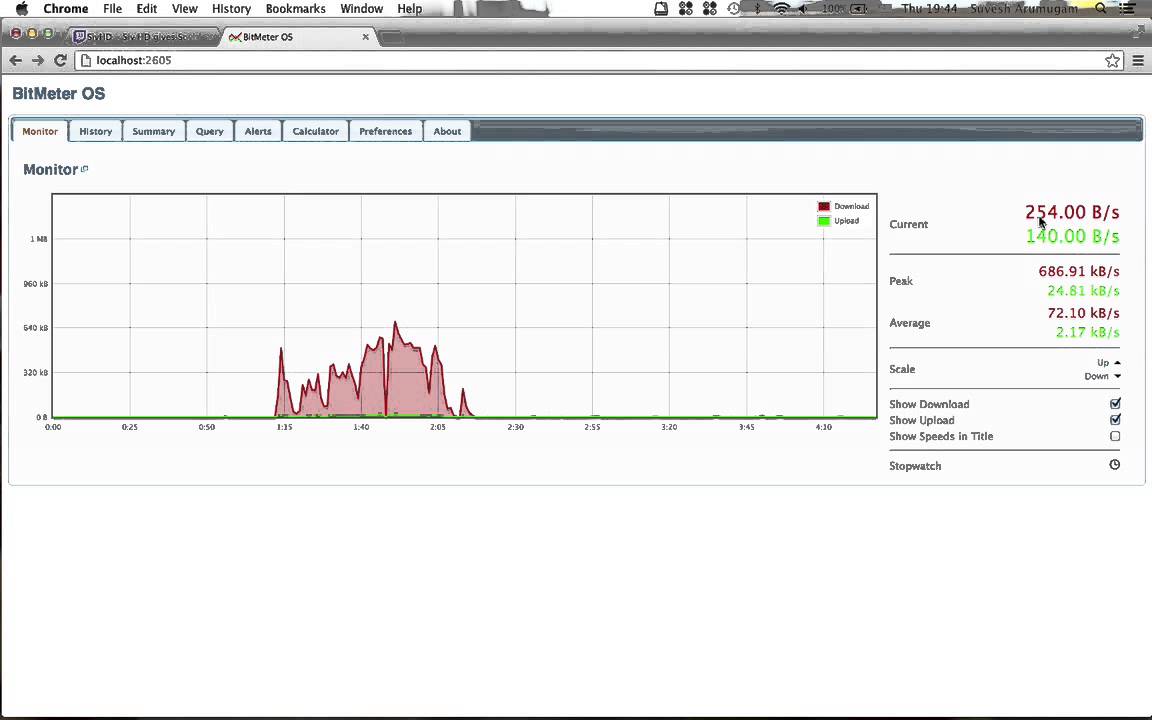Open a new browser tab
This screenshot has width=1152, height=720.
[391, 37]
